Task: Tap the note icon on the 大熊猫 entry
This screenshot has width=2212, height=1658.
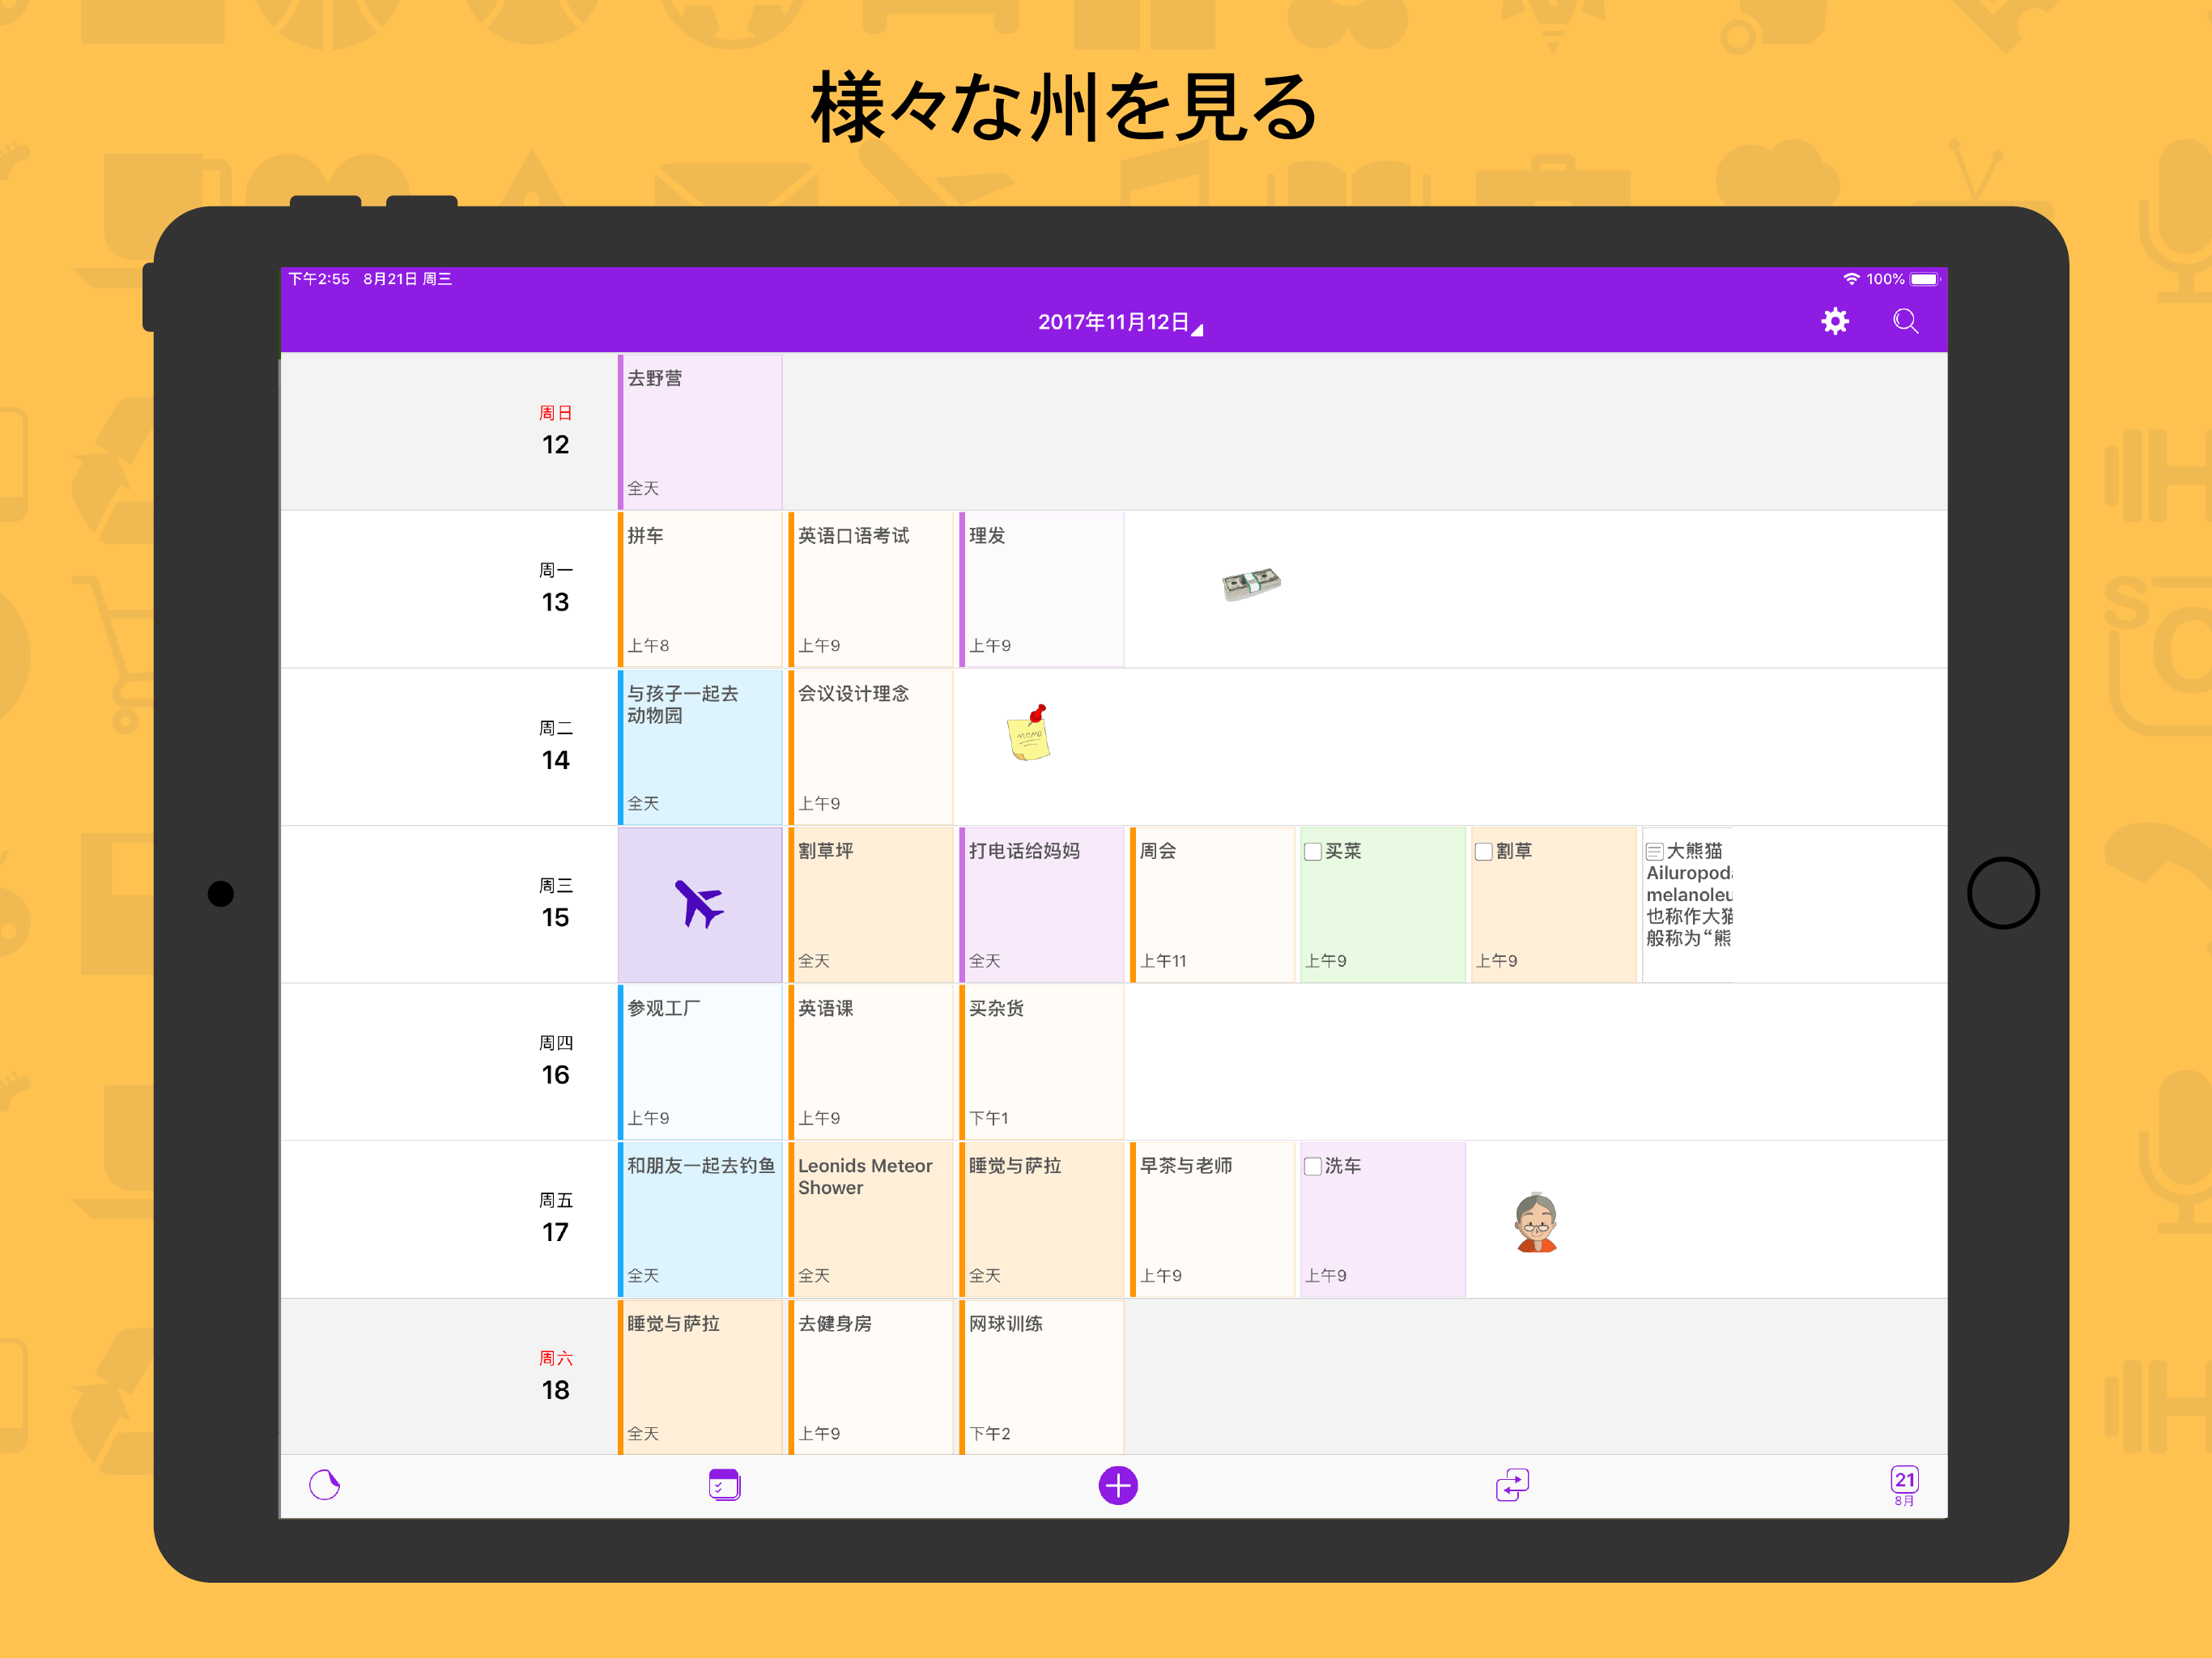Action: (x=1654, y=851)
